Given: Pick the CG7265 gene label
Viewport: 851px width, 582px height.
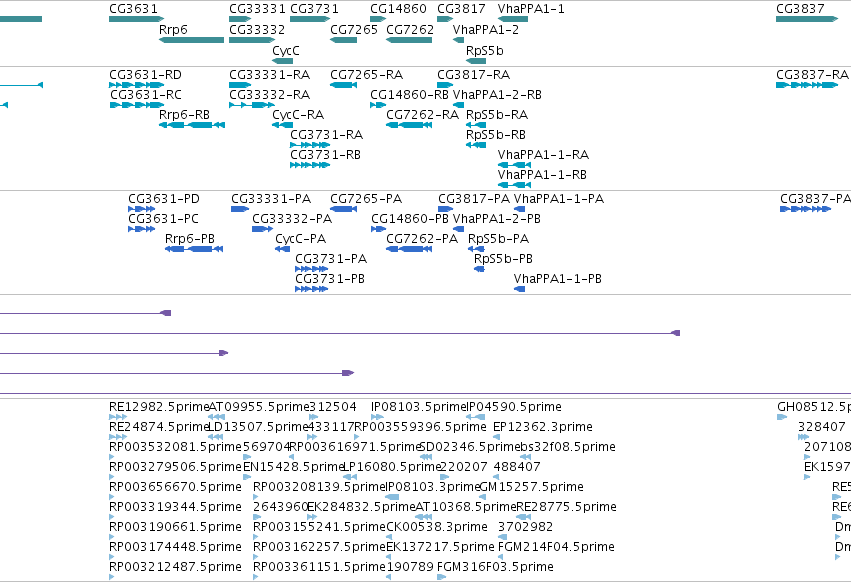Looking at the screenshot, I should pos(354,29).
